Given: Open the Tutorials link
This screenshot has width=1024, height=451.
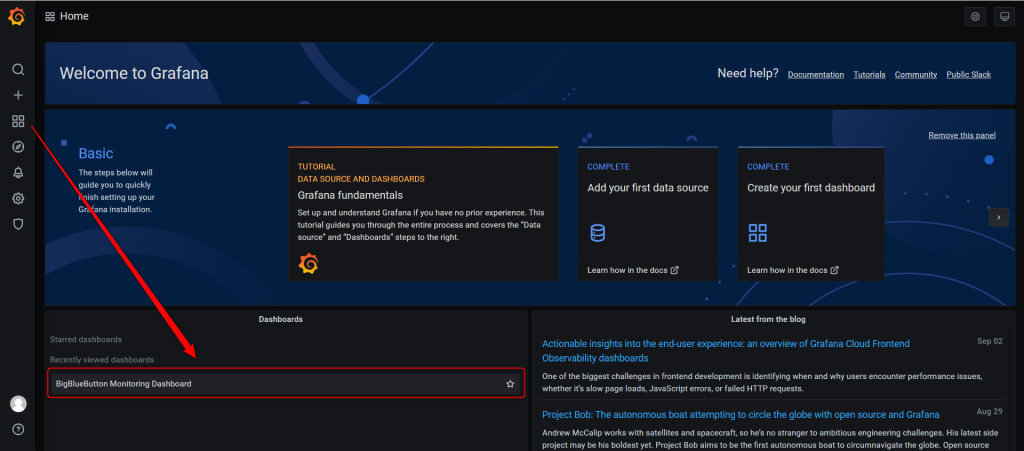Looking at the screenshot, I should click(869, 74).
